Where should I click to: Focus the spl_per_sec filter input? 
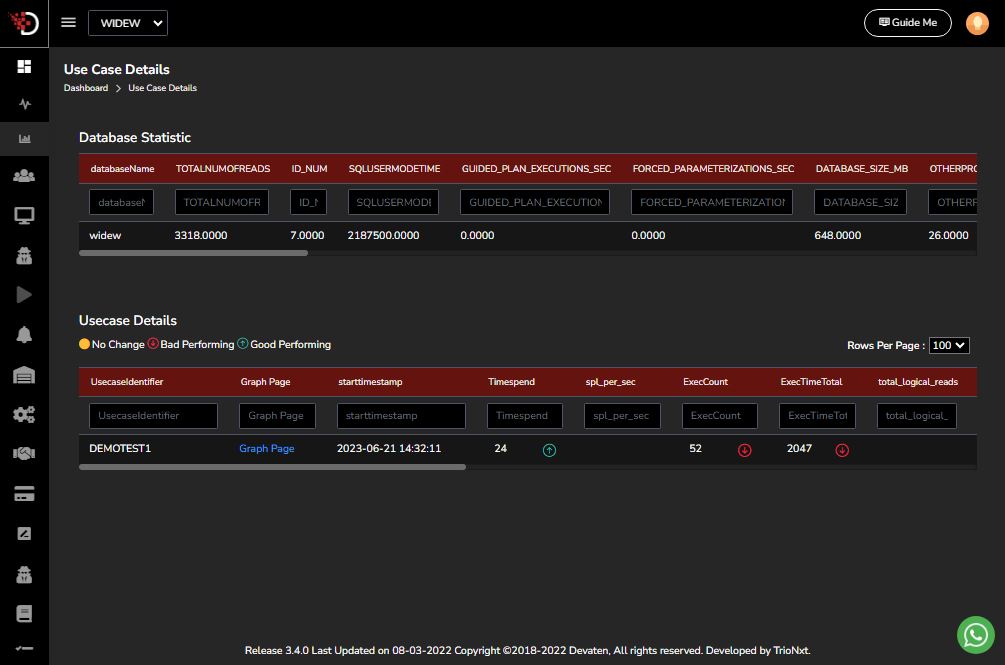click(622, 416)
